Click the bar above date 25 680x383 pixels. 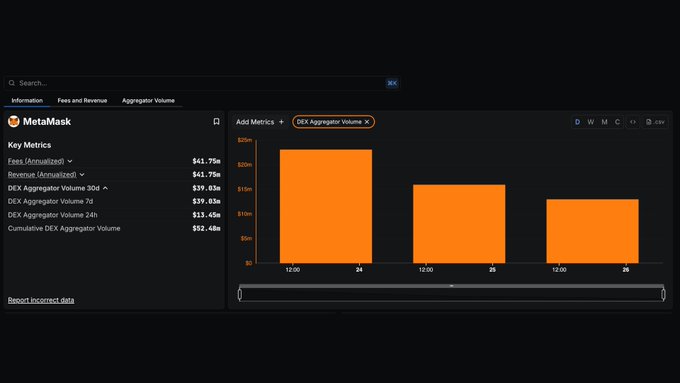459,224
